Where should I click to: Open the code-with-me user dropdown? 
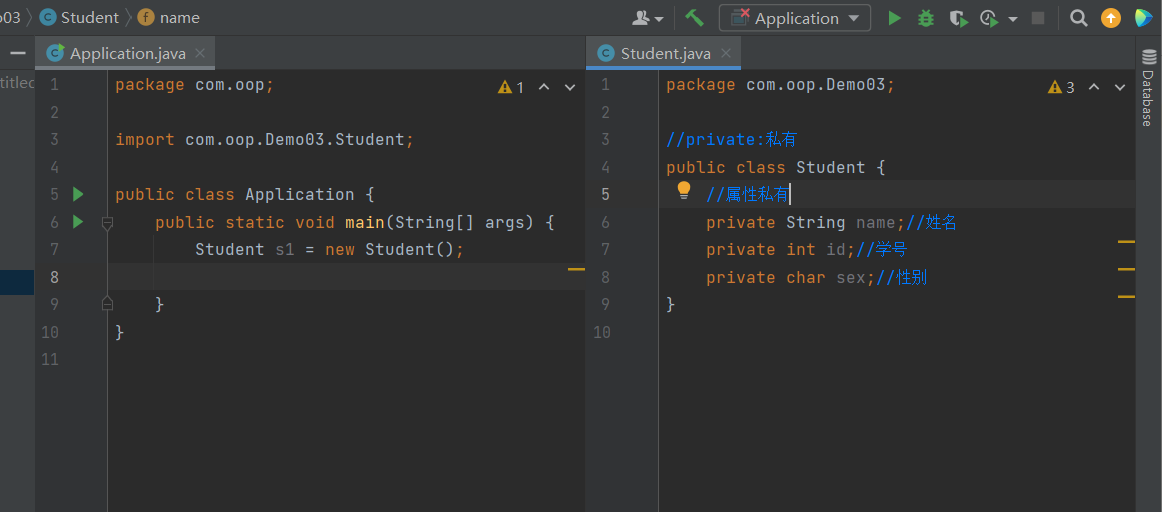point(648,18)
